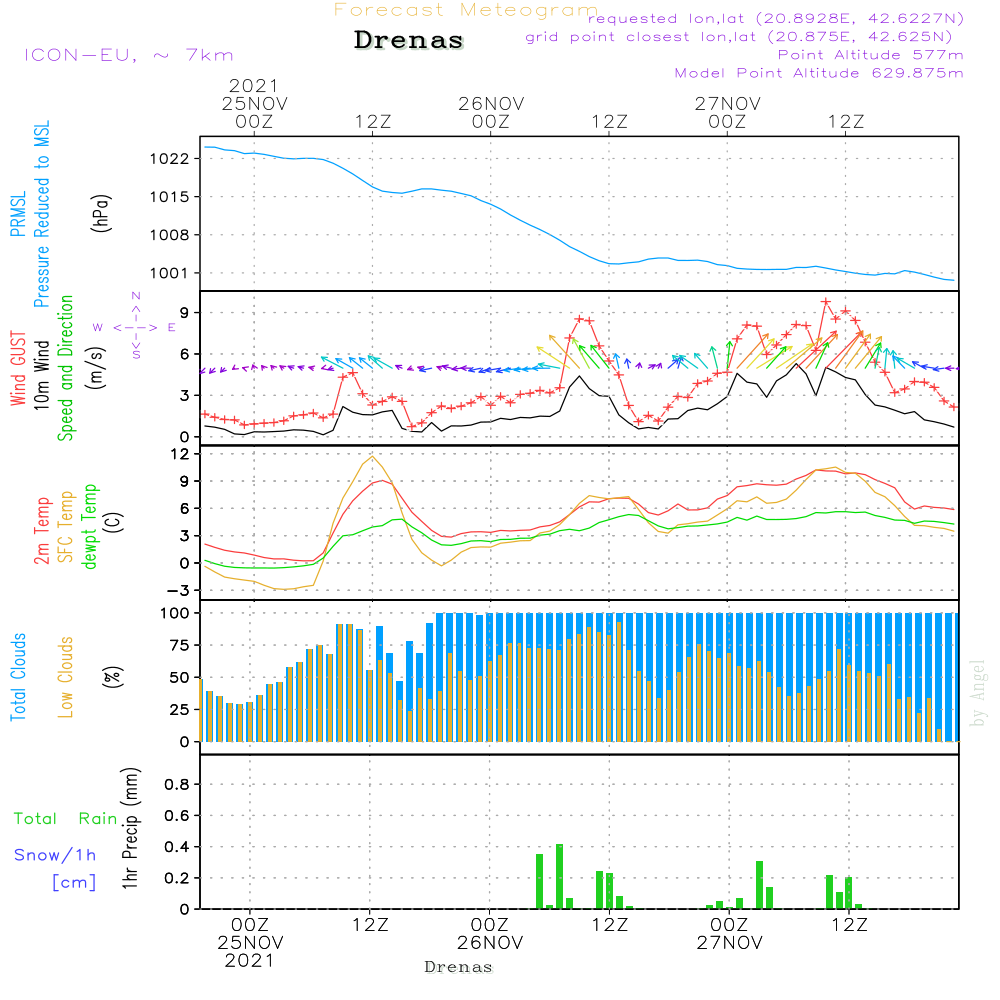The image size is (1000, 1000).
Task: Click the highest red wind gust marker
Action: click(x=826, y=301)
